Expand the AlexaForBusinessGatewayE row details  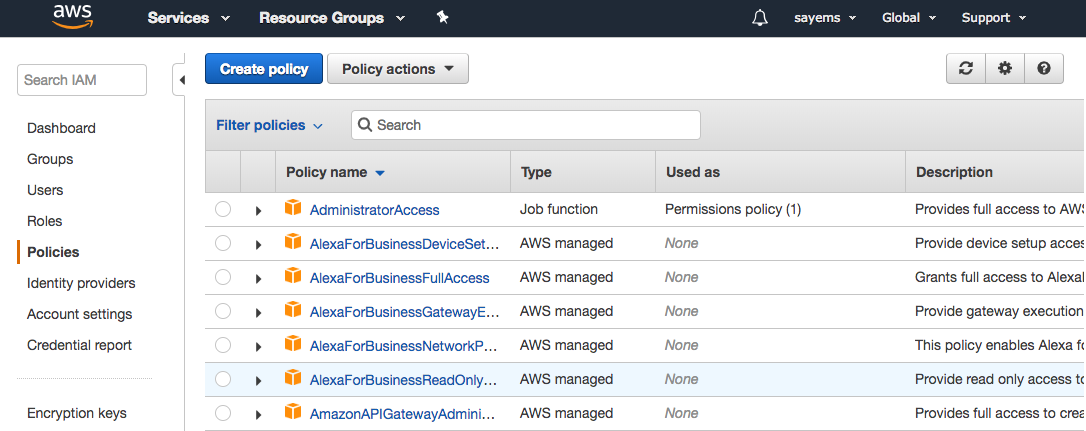pyautogui.click(x=258, y=313)
